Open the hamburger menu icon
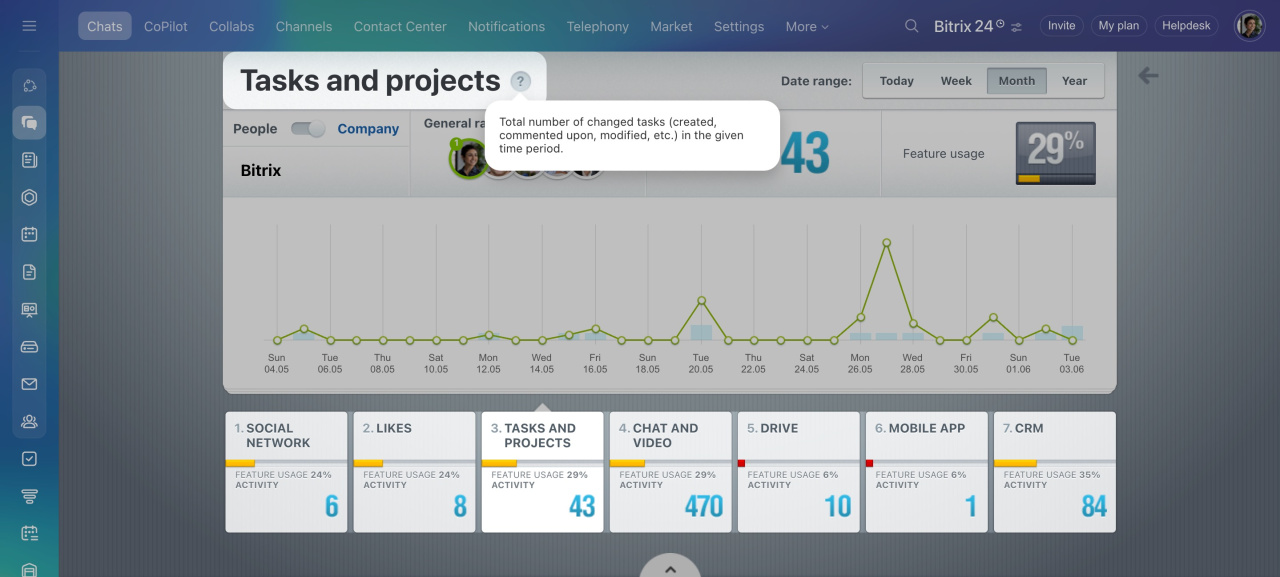Screen dimensions: 1280x577 (x=29, y=26)
